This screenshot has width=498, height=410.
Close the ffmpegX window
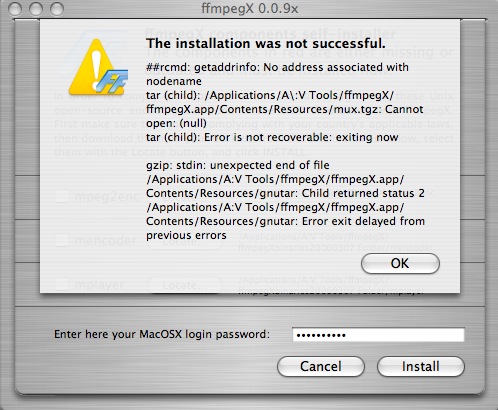point(15,8)
